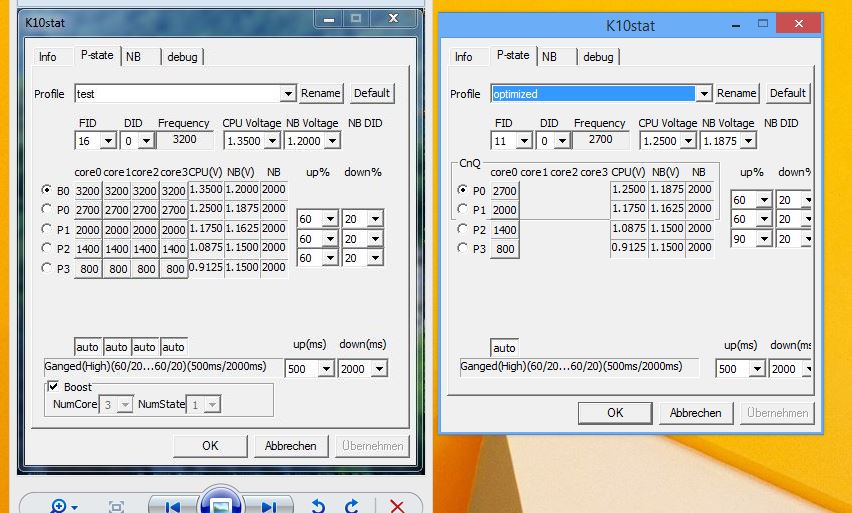Open the up% dropdown showing 90
852x513 pixels.
pyautogui.click(x=765, y=239)
